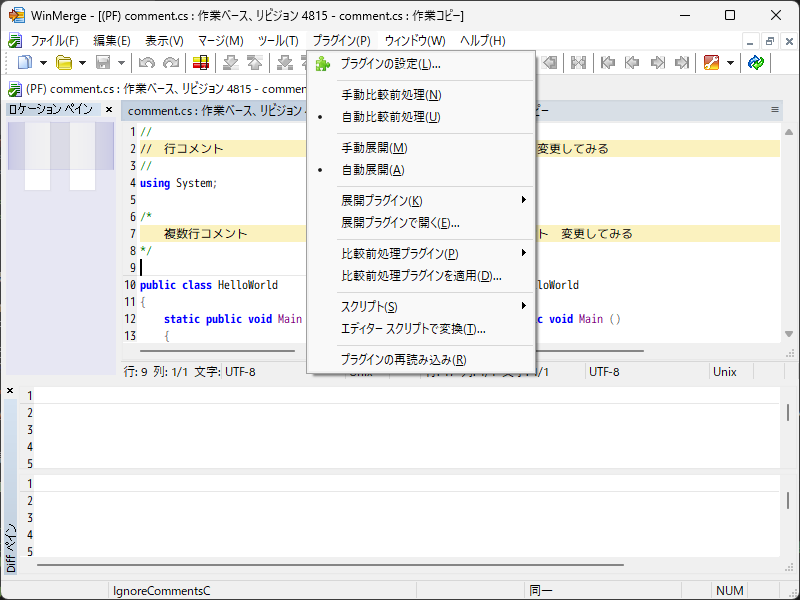Close the Location pane with its X

pyautogui.click(x=109, y=109)
